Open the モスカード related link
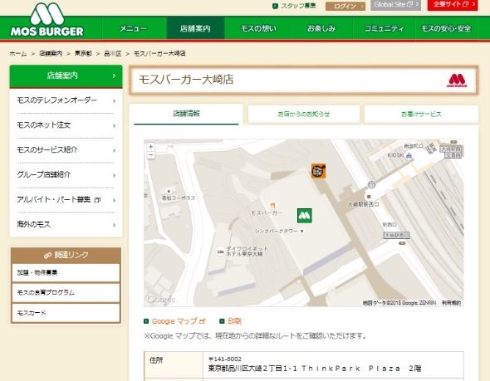The image size is (490, 381). click(66, 313)
